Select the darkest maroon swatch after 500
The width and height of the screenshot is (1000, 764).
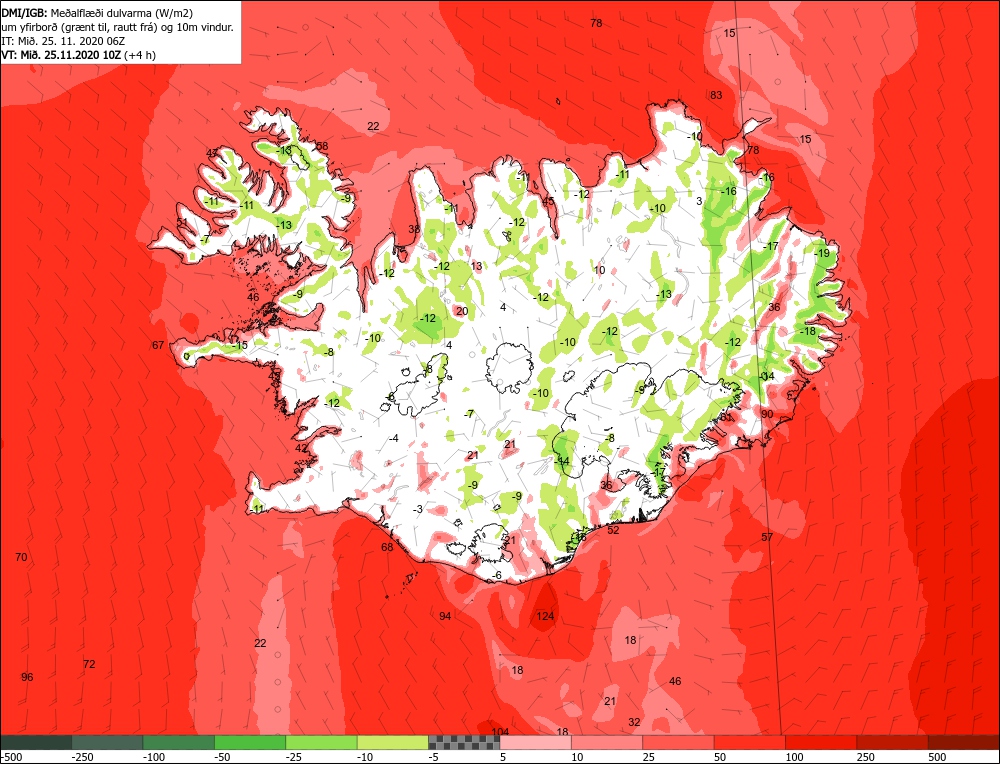964,742
